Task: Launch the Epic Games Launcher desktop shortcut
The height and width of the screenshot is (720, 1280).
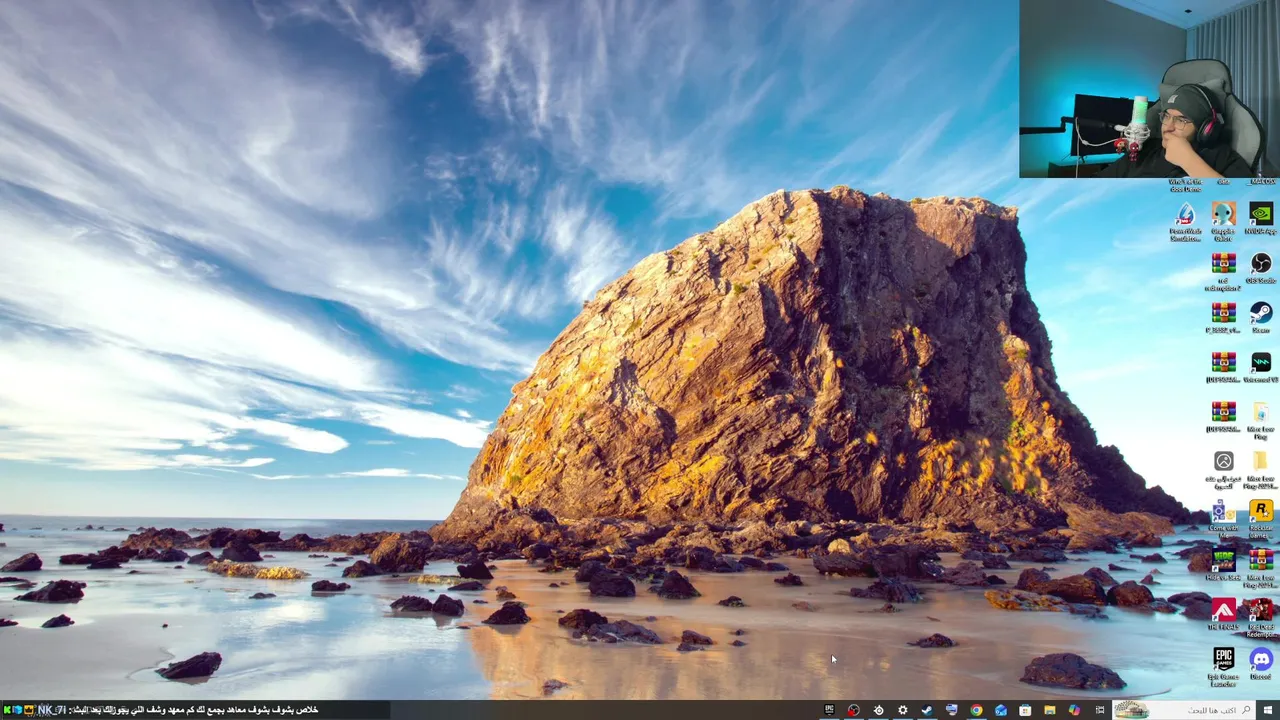Action: (x=1223, y=666)
